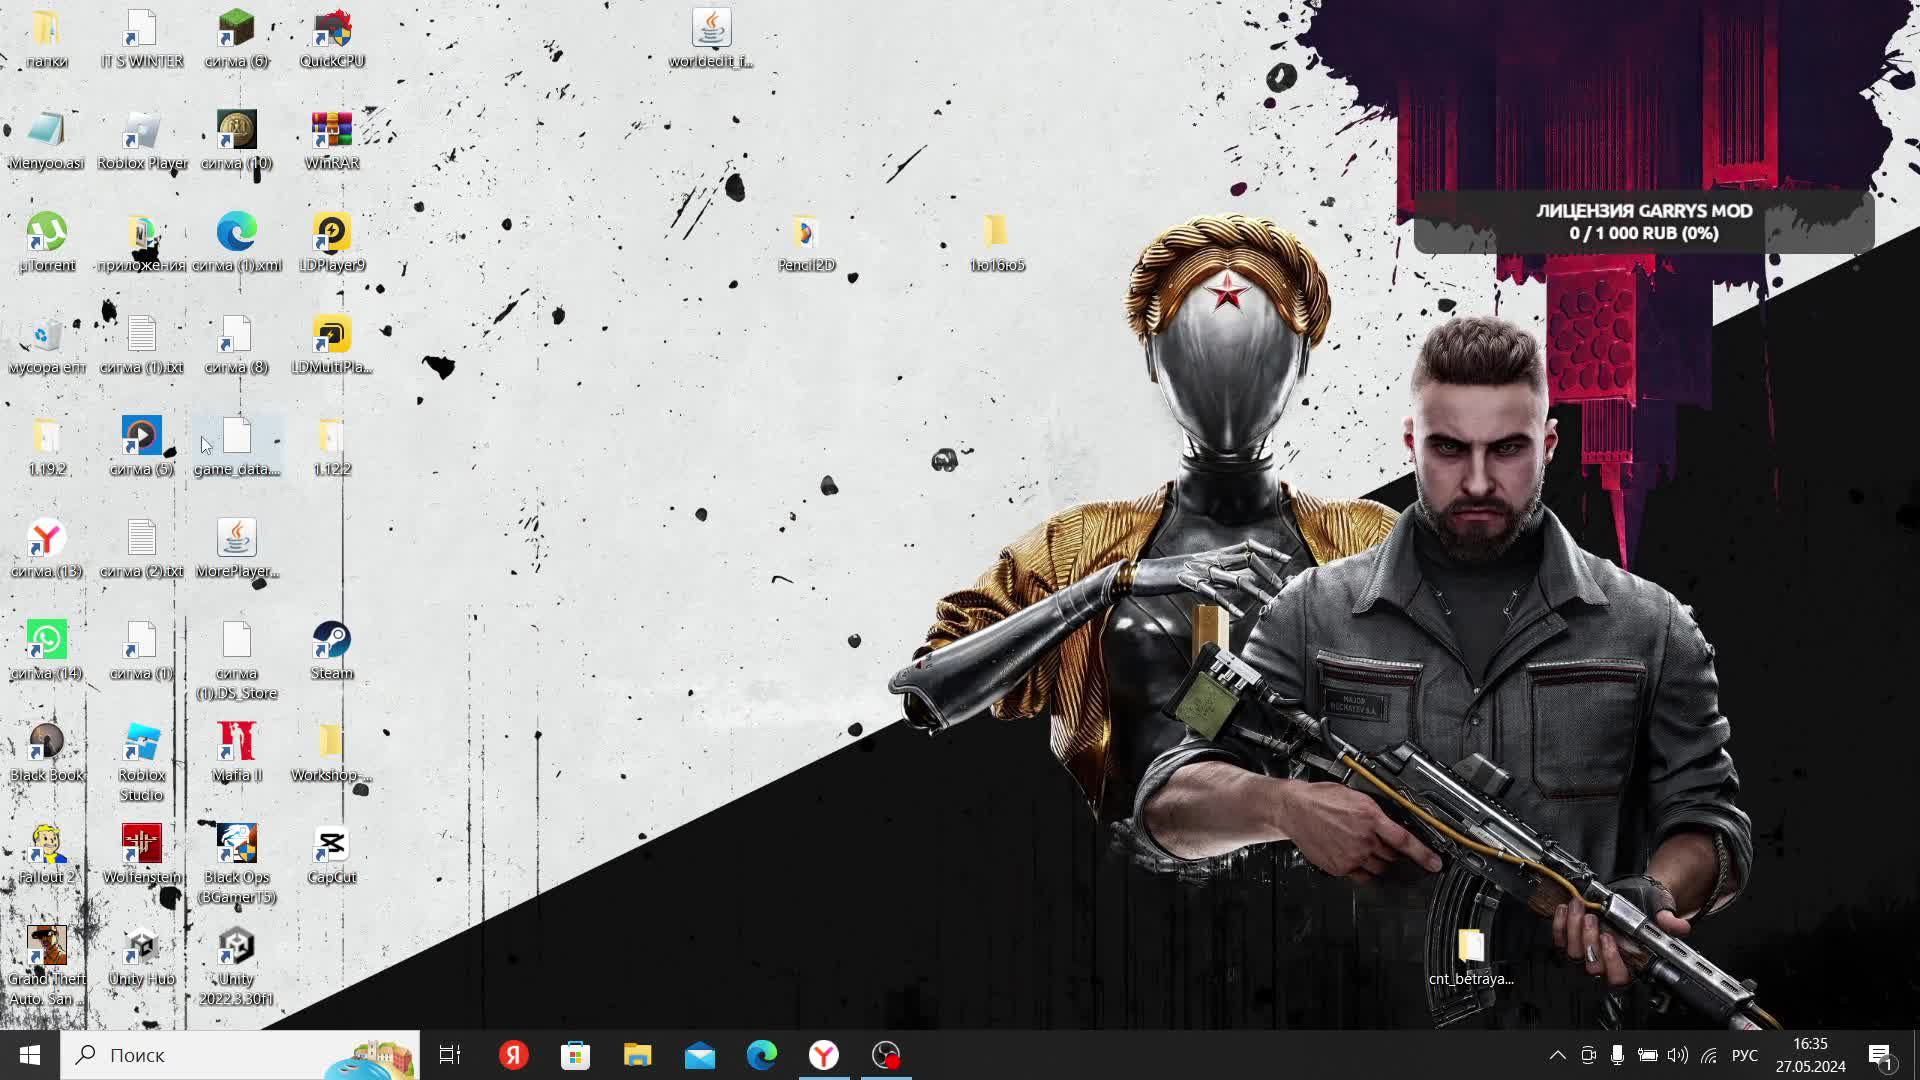Select the game_data file icon
The image size is (1920, 1080).
[237, 448]
